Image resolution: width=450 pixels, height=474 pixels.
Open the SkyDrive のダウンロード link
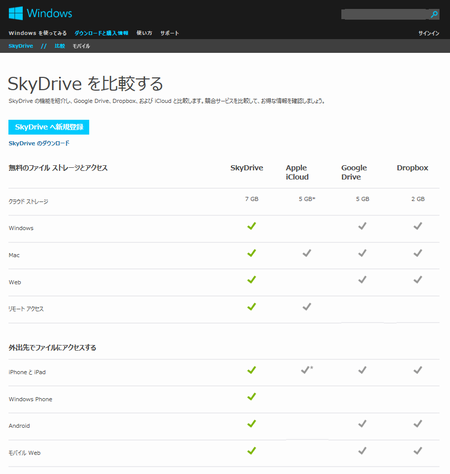pos(39,143)
